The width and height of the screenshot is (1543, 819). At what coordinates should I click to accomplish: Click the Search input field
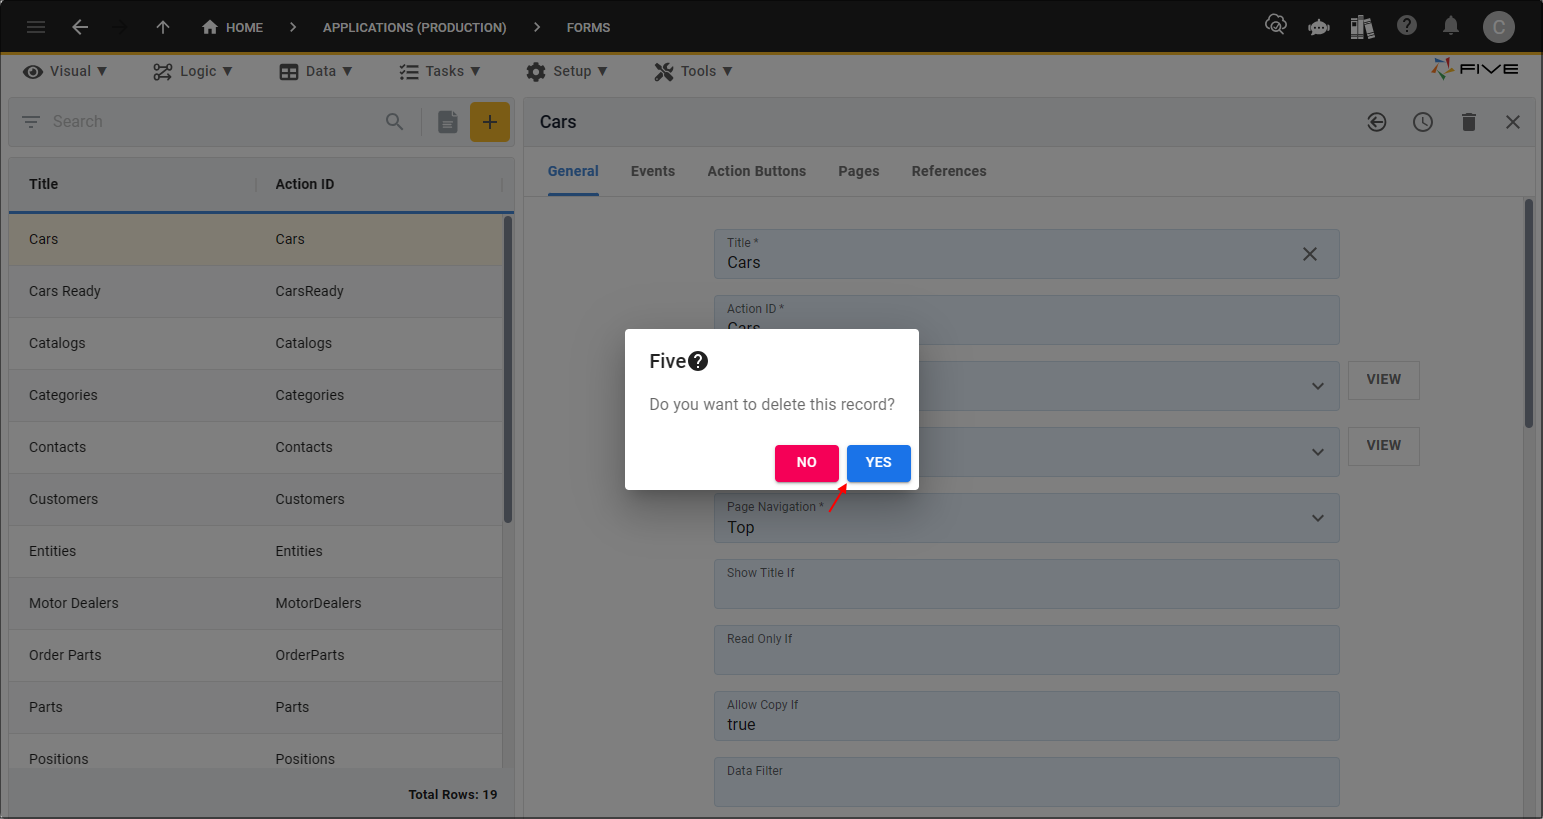(x=215, y=121)
